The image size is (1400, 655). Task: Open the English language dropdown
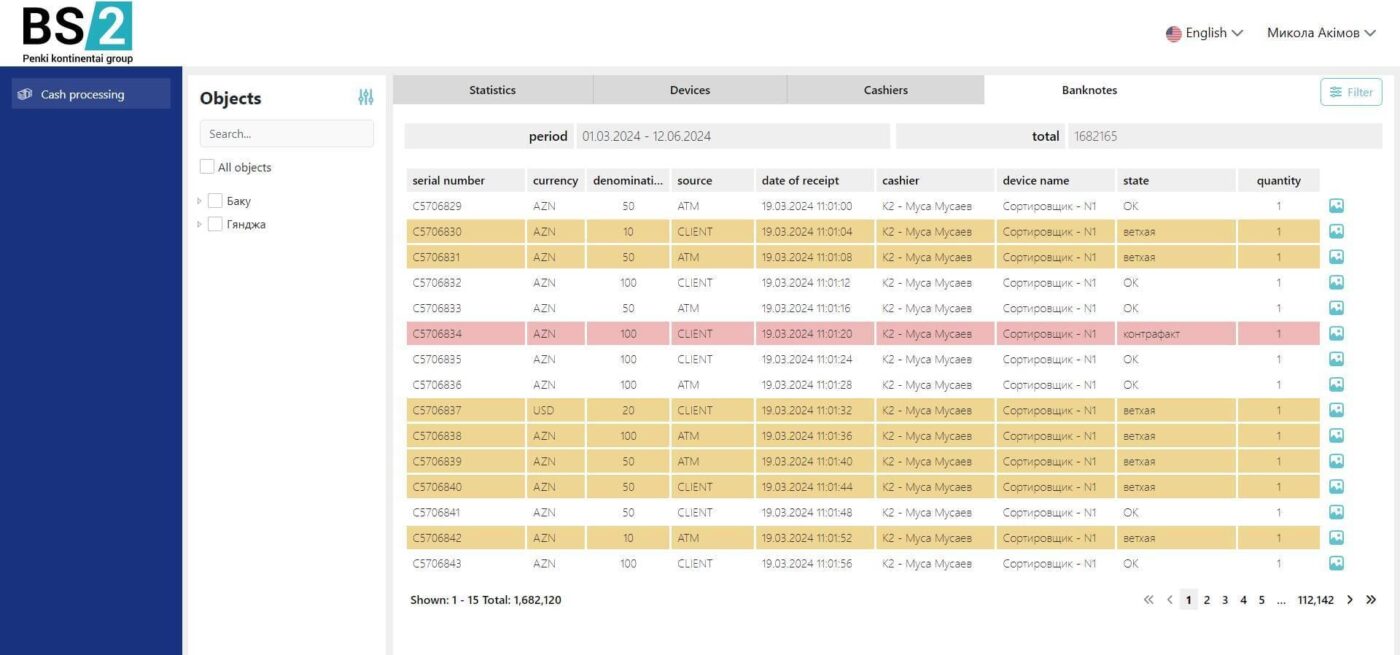pyautogui.click(x=1204, y=33)
